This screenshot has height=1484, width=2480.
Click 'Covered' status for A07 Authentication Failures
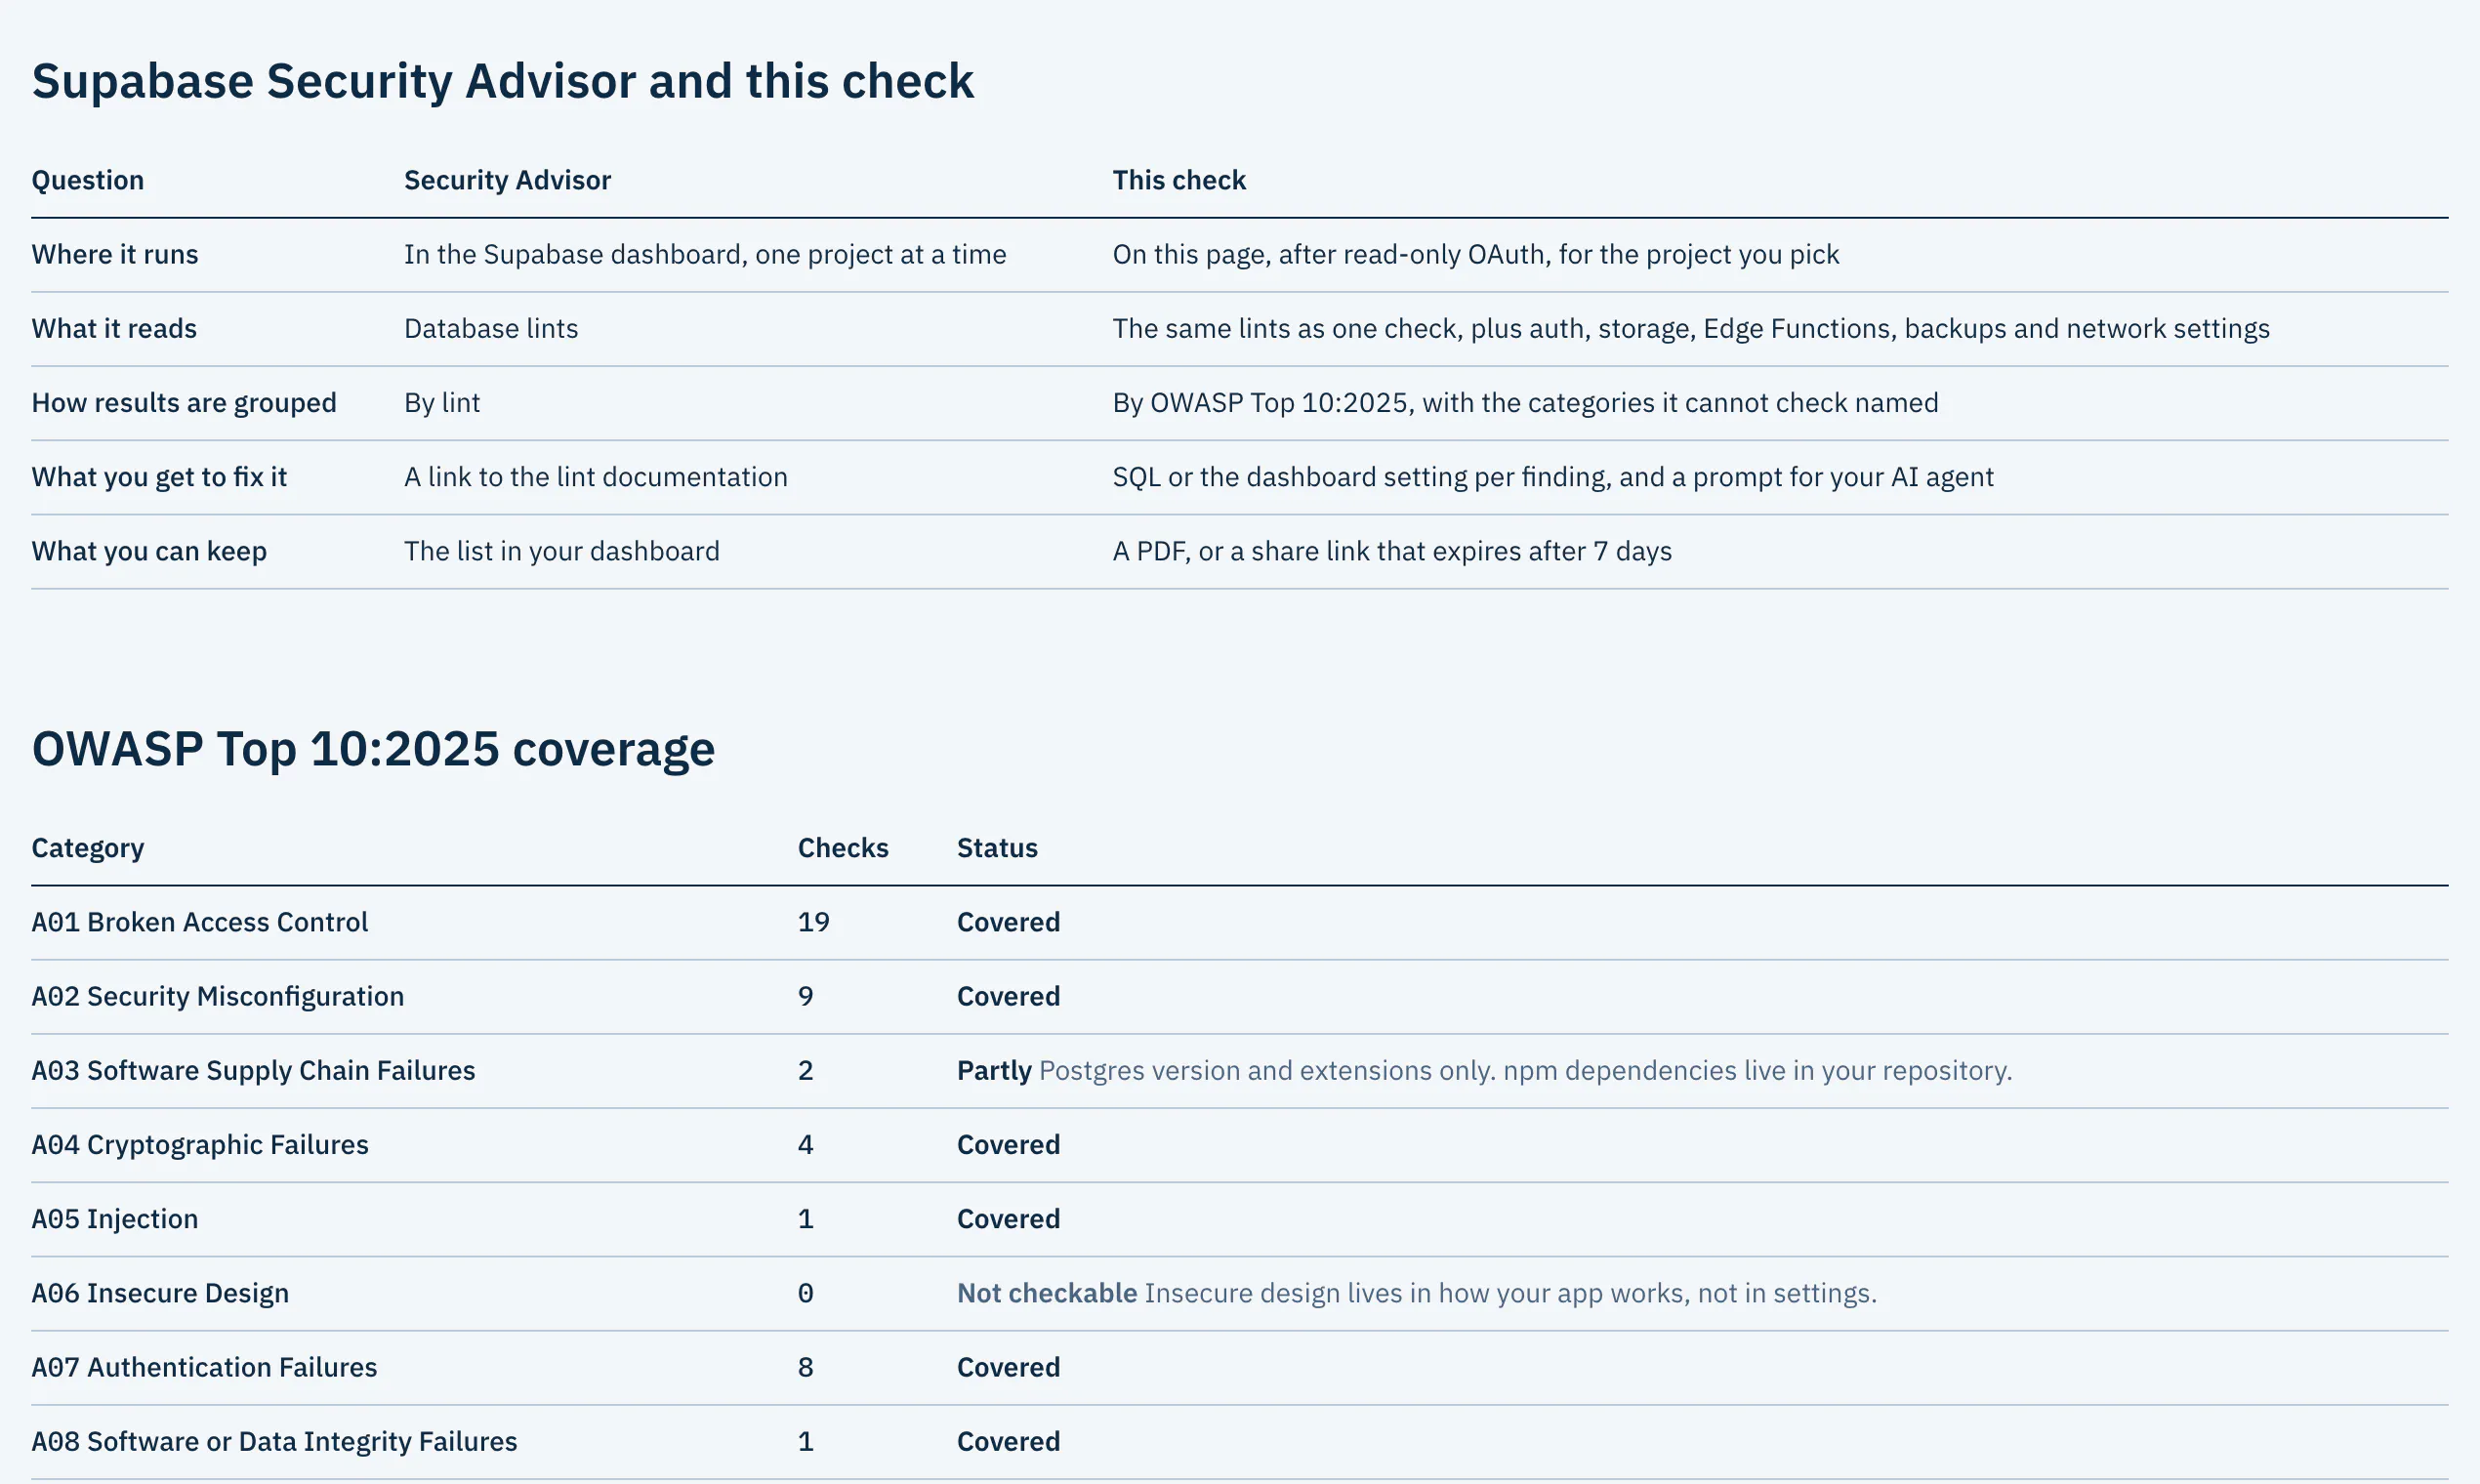tap(1008, 1367)
